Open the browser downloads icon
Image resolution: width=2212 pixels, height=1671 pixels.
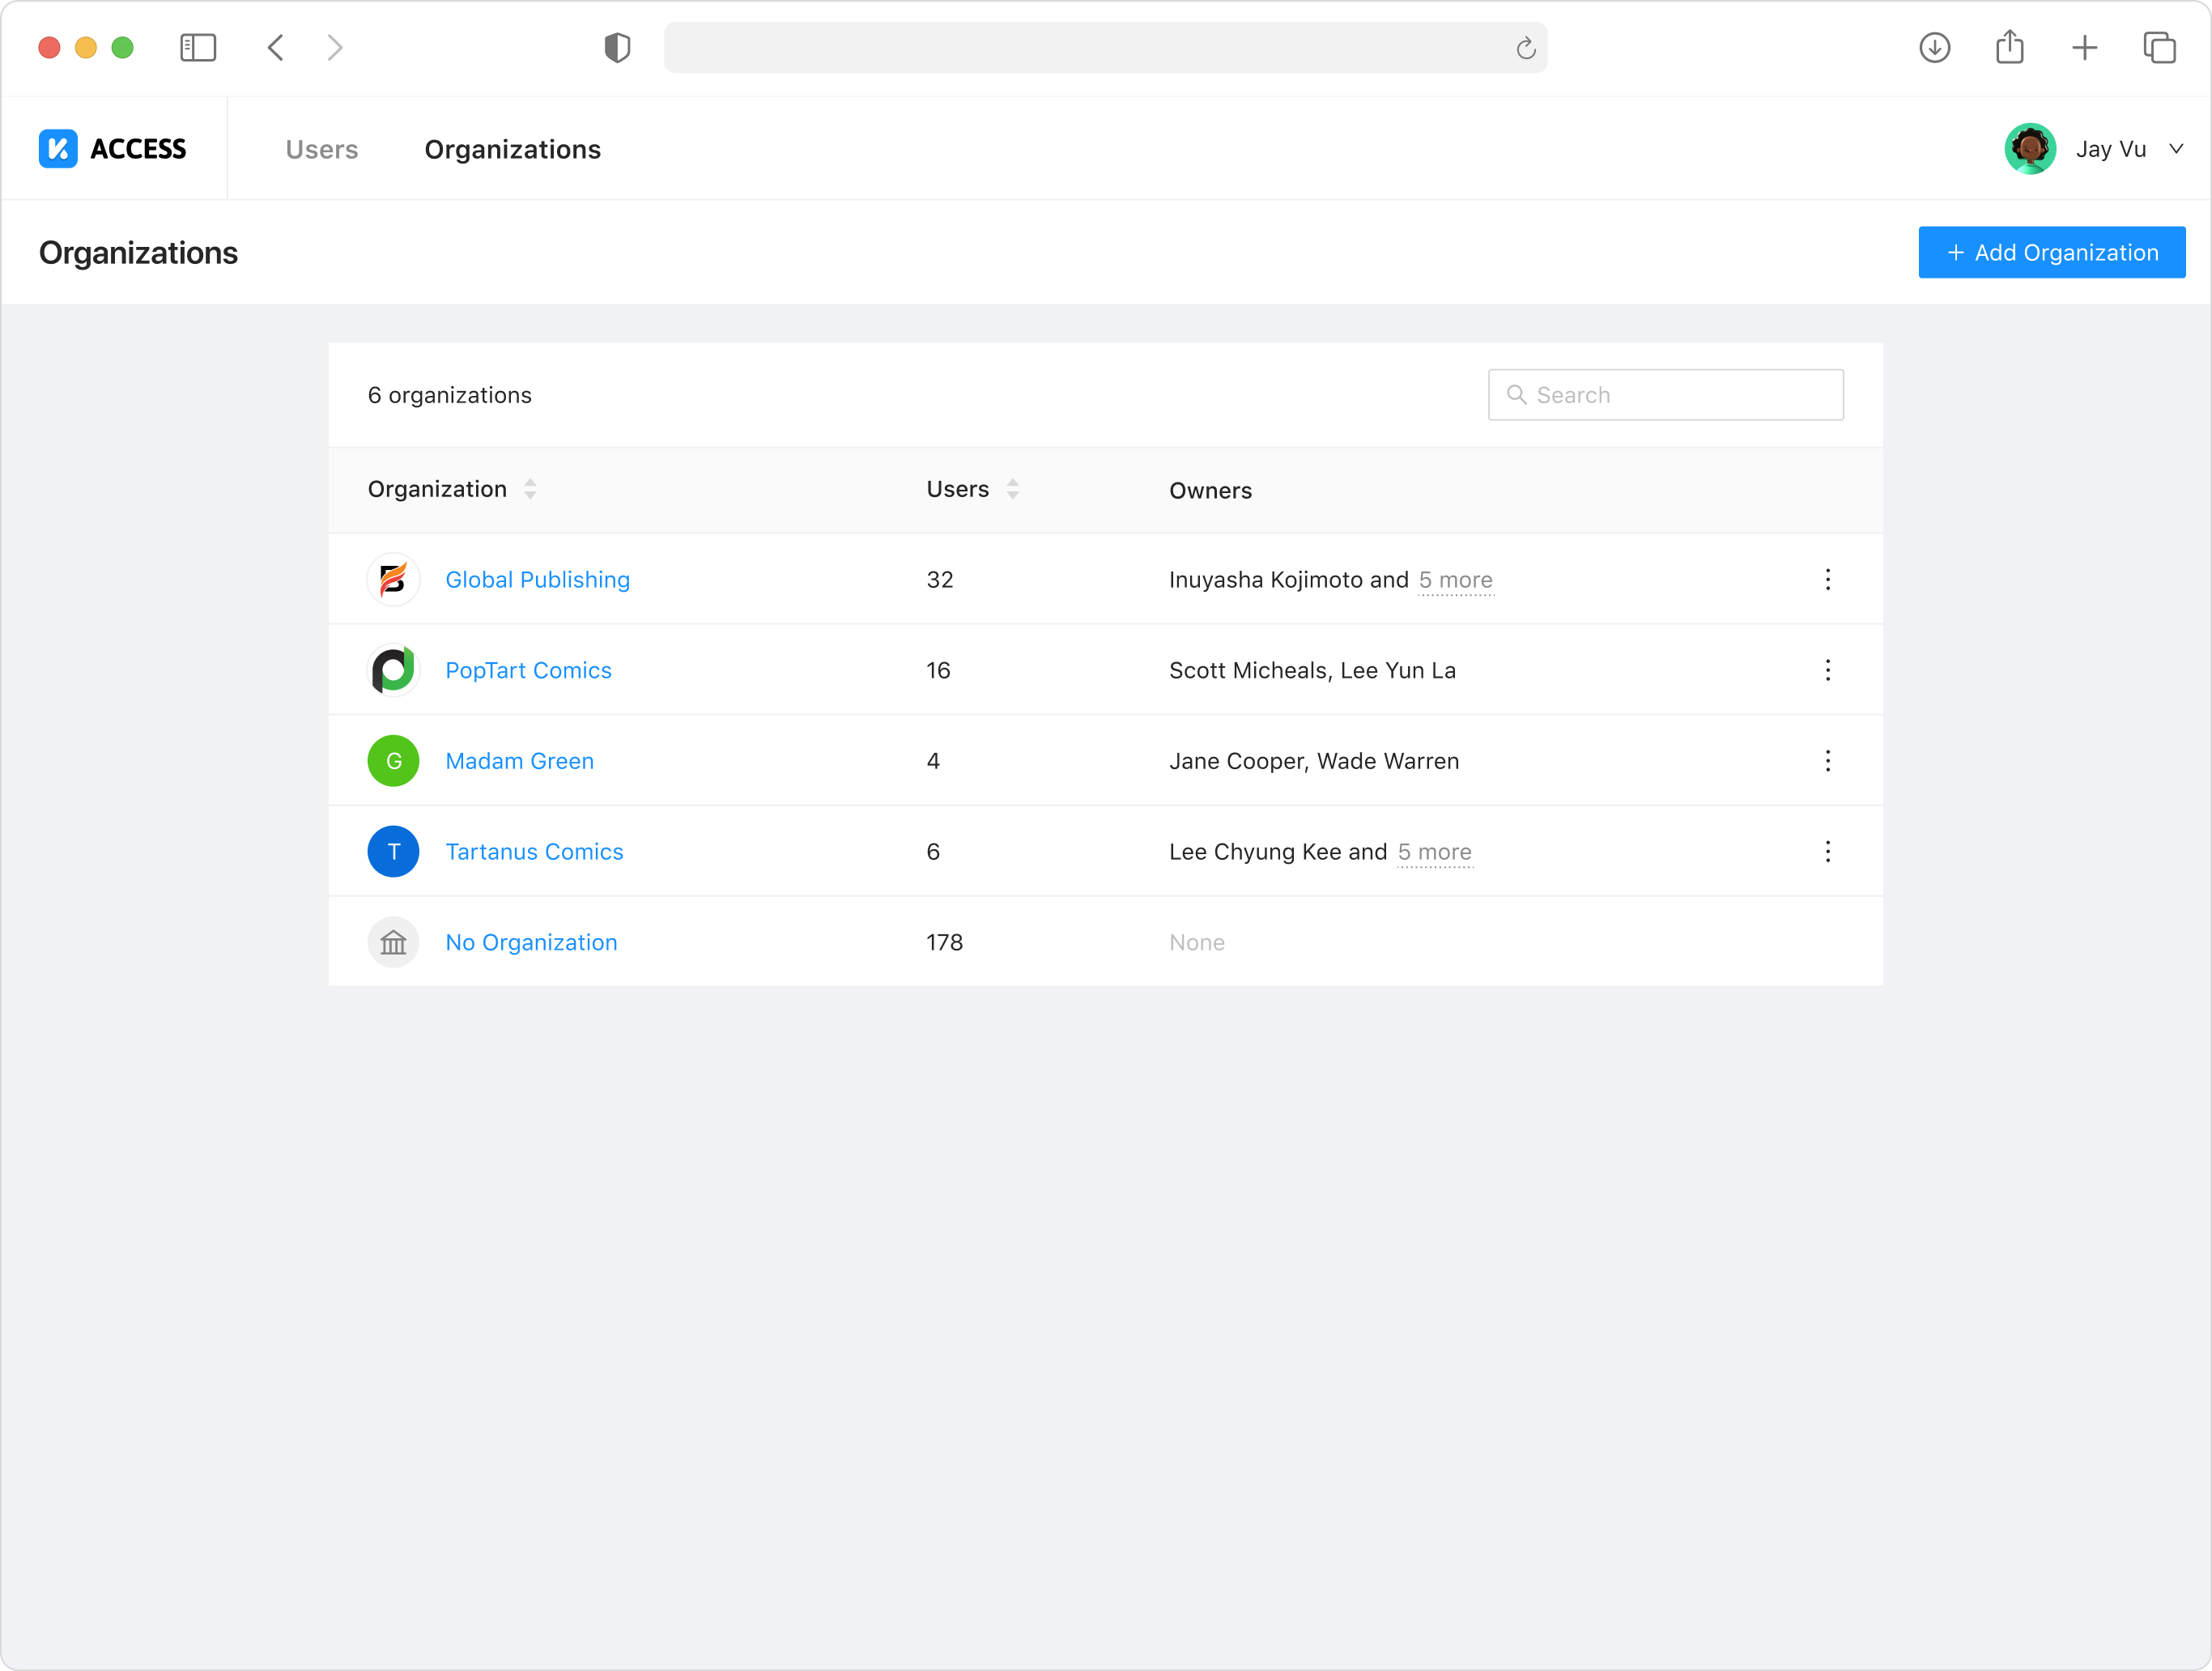click(1934, 47)
